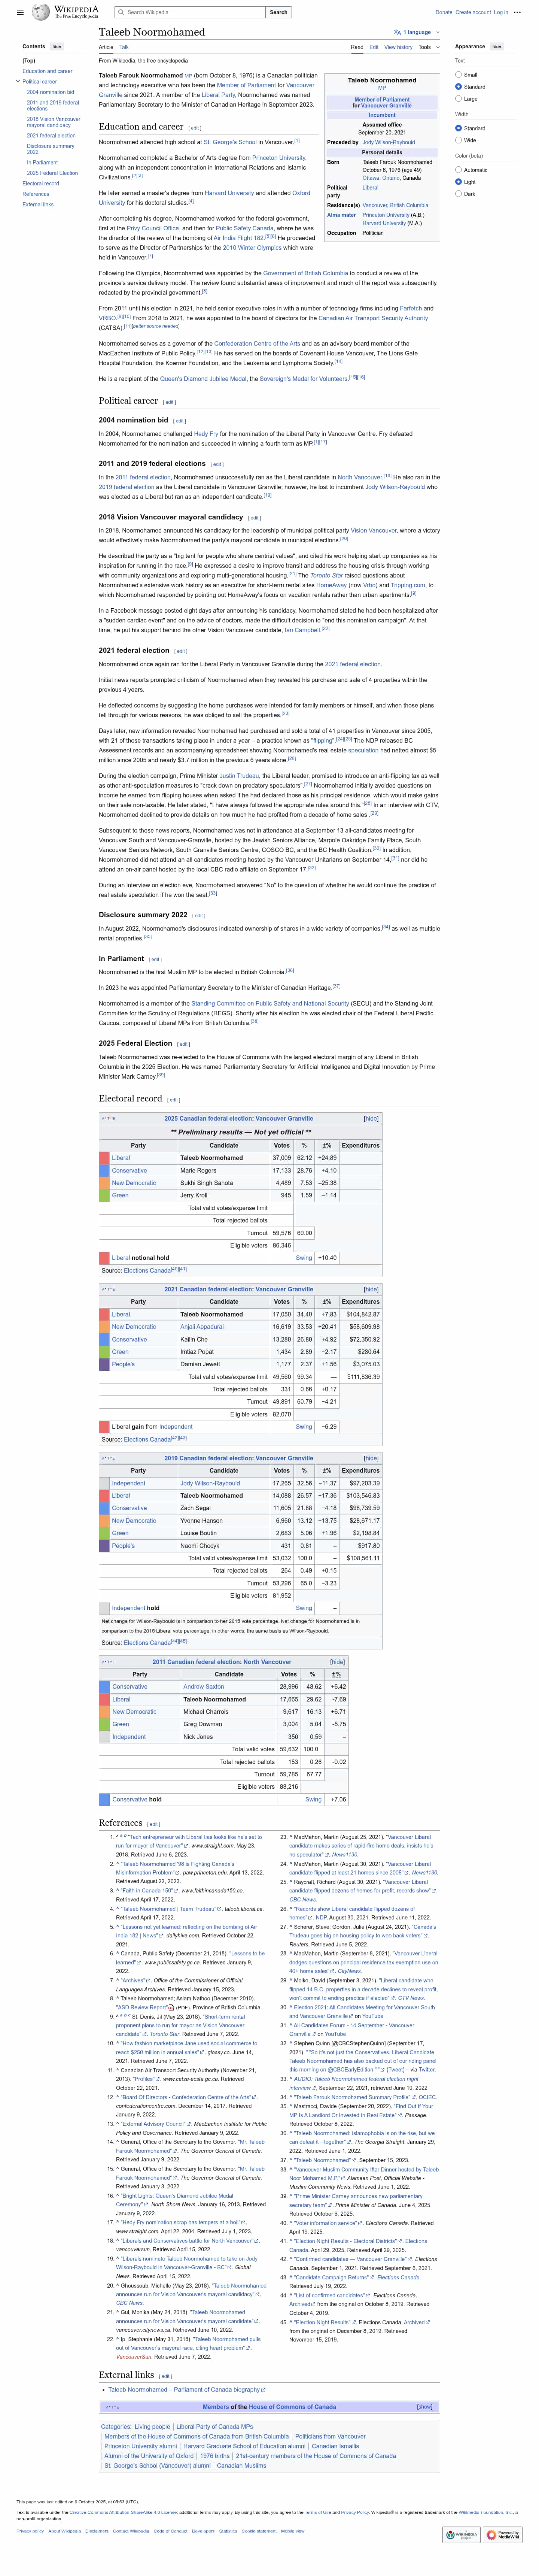Select the Automatic color option

(x=458, y=170)
